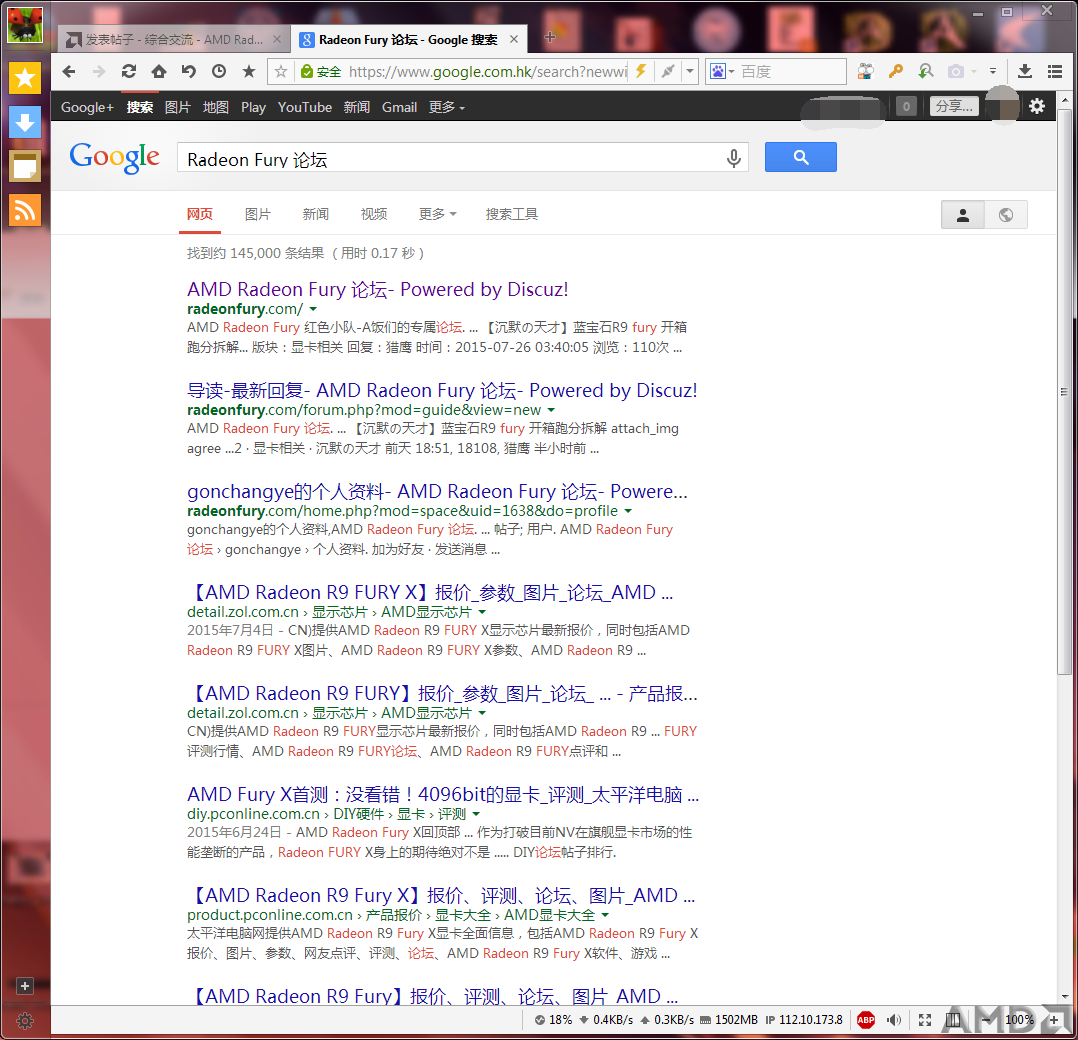Viewport: 1078px width, 1040px height.
Task: Select the 新闻 search results tab
Action: [x=316, y=214]
